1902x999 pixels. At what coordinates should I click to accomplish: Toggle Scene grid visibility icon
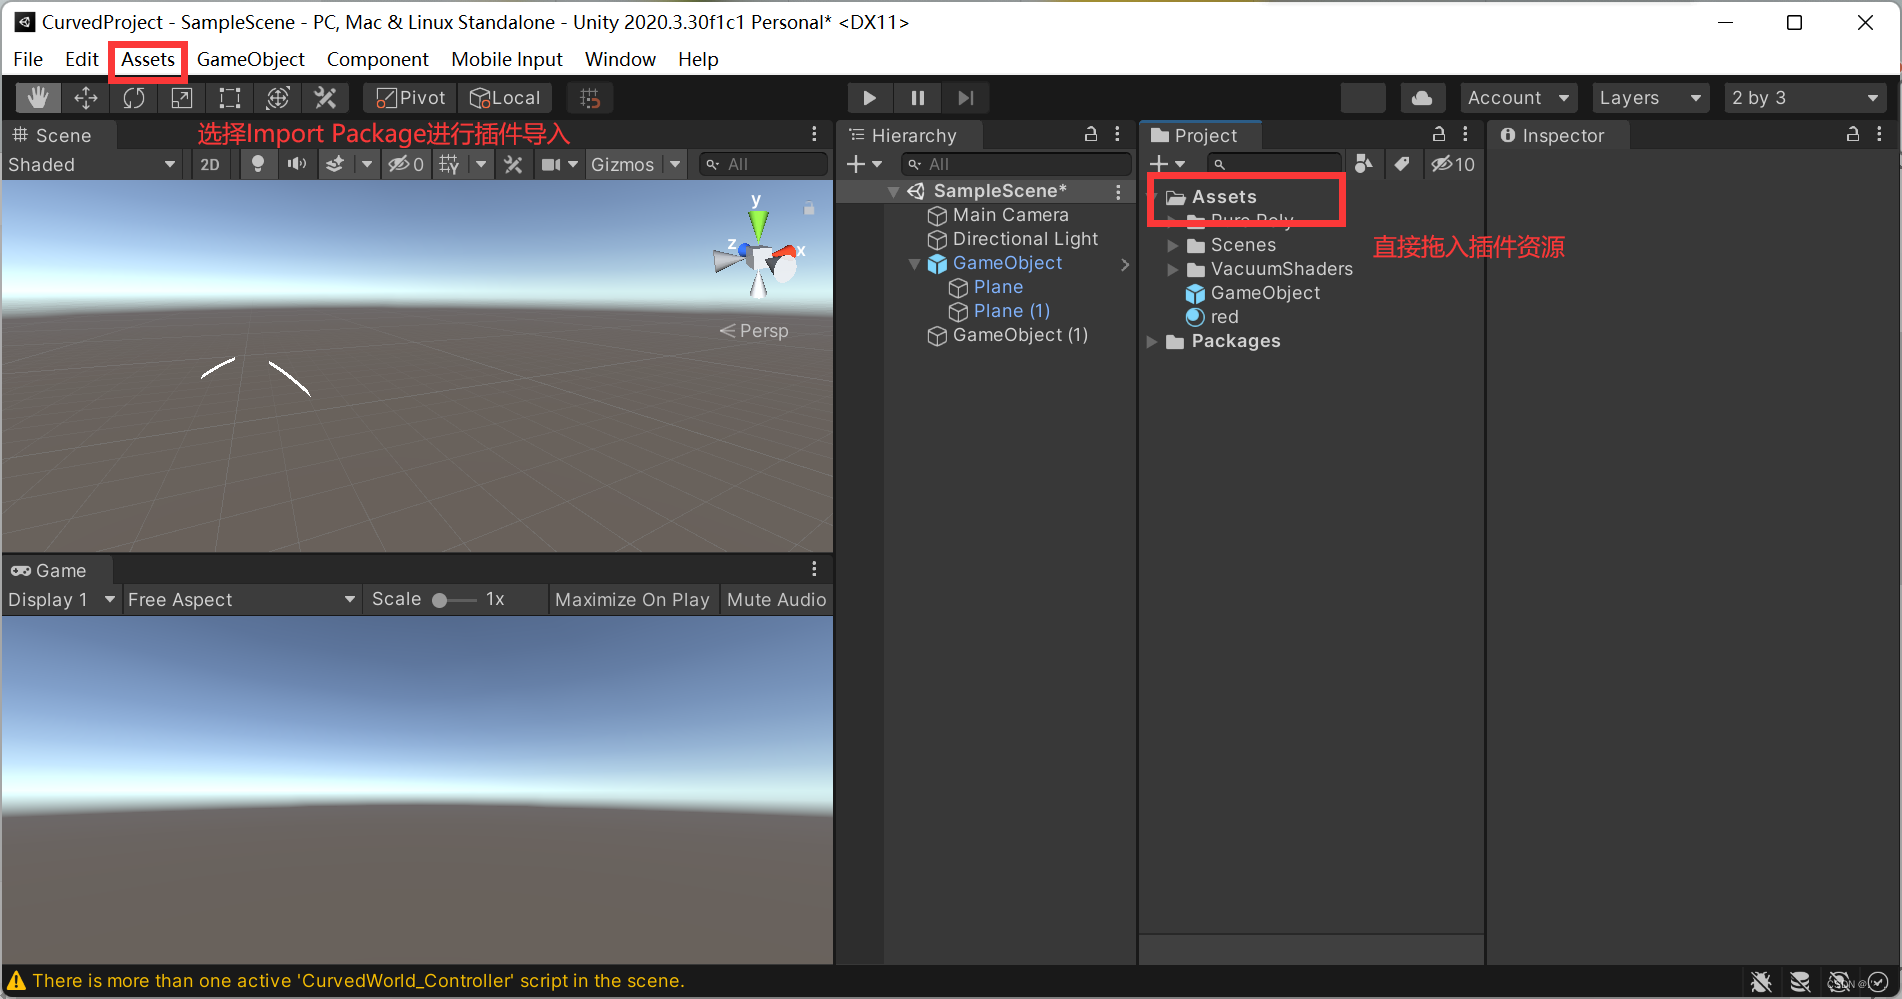450,165
